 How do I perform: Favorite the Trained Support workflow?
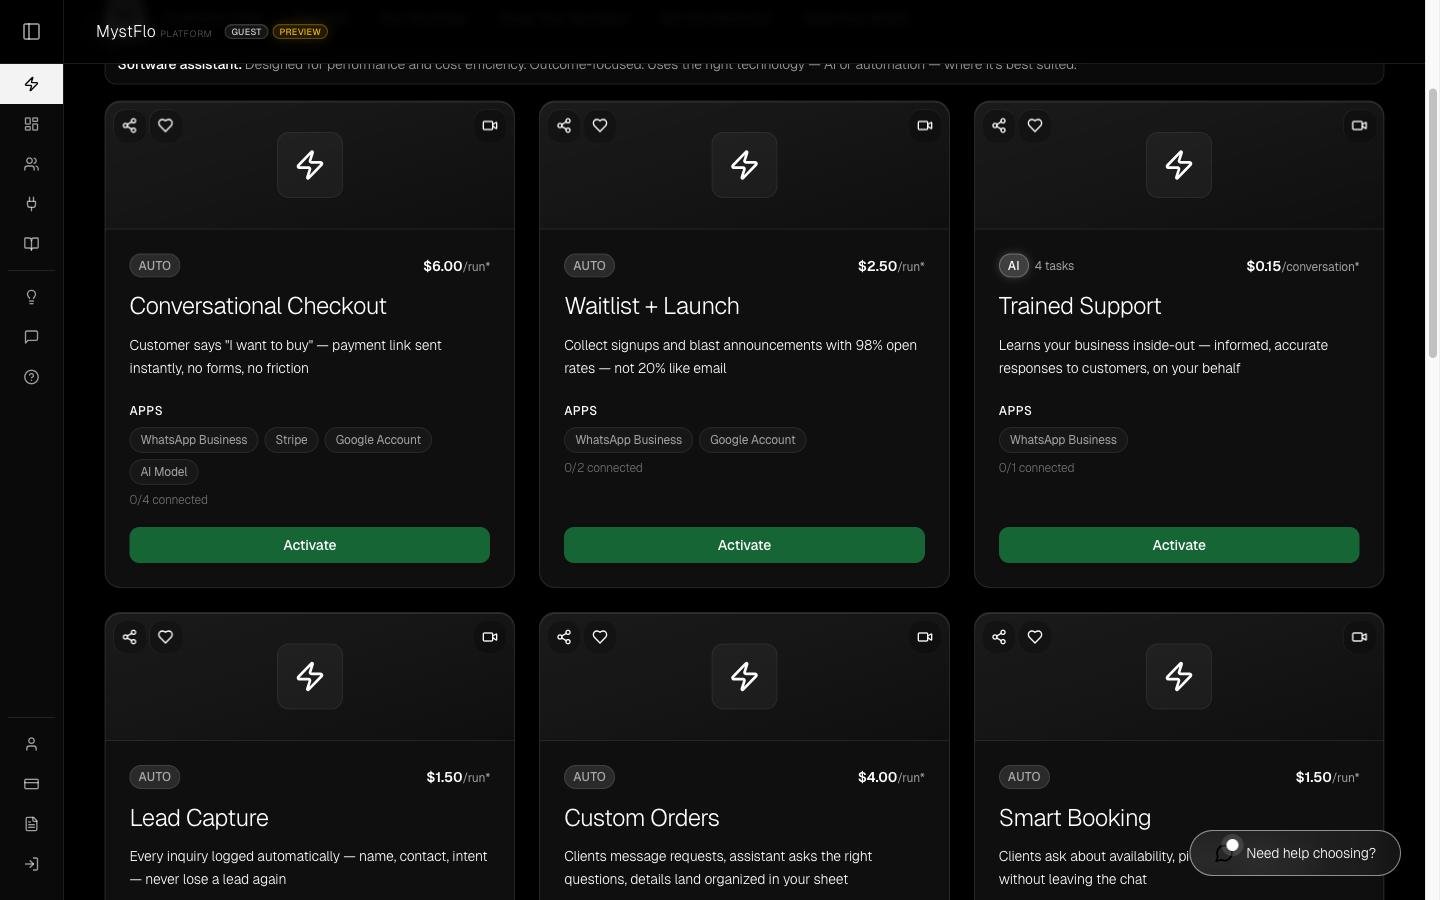tap(1035, 126)
